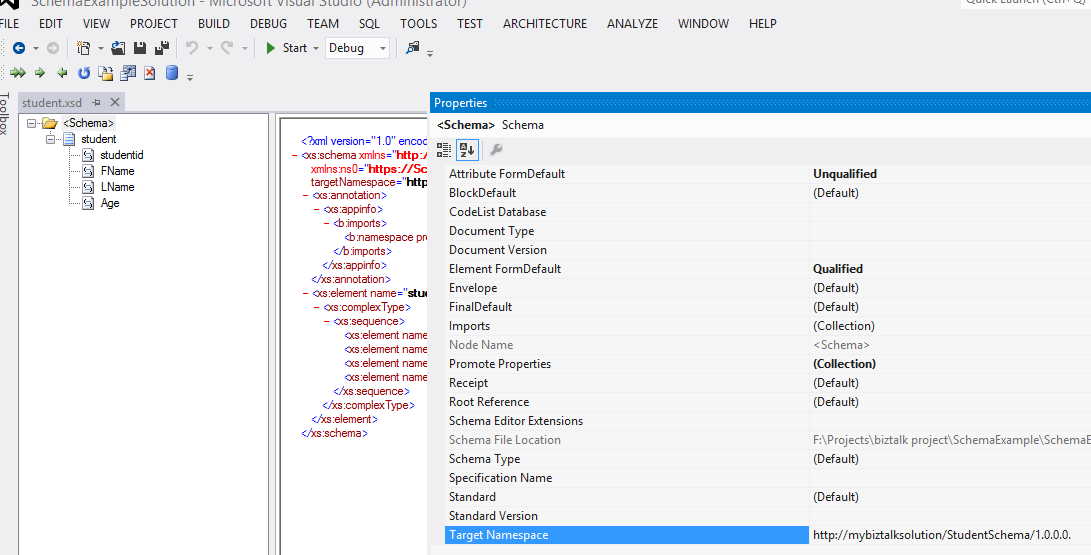
Task: Open the second toolbar overflow options
Action: [x=190, y=77]
